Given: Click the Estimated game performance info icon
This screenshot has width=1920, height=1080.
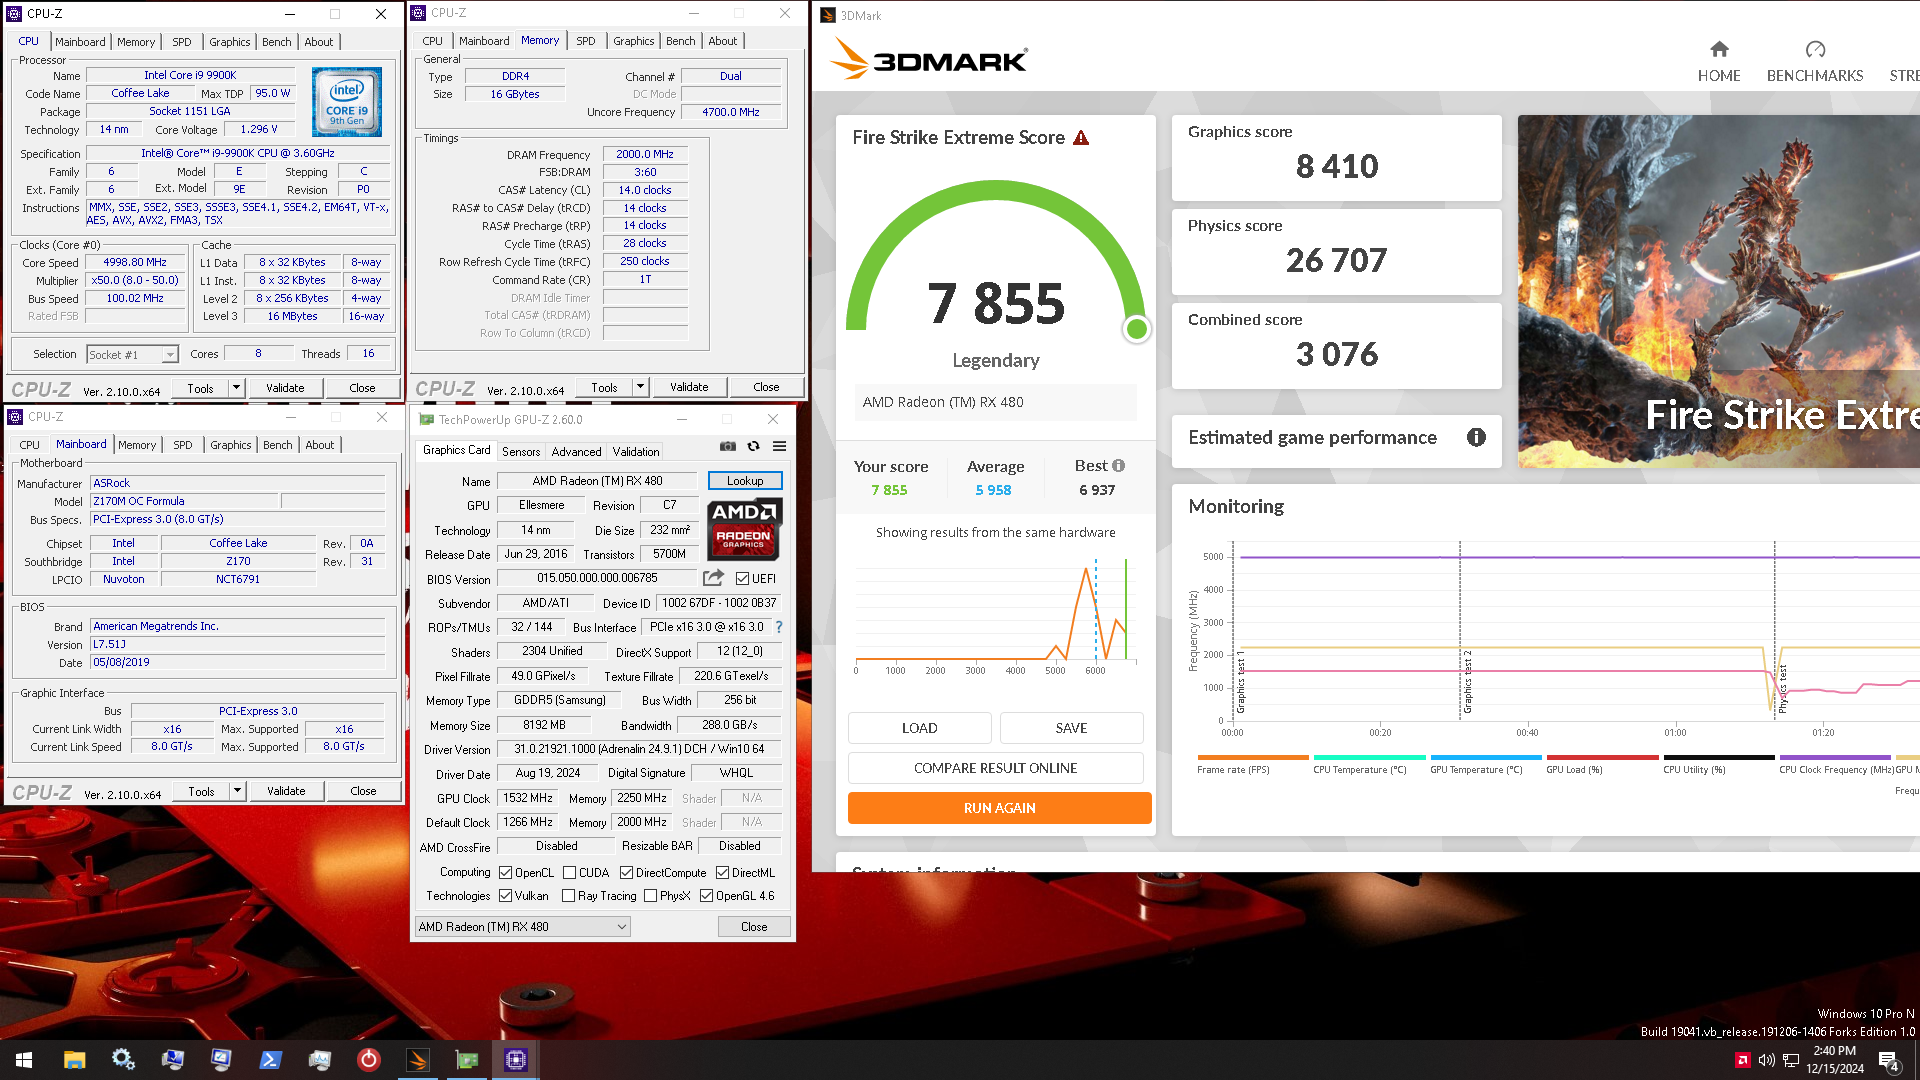Looking at the screenshot, I should coord(1476,438).
